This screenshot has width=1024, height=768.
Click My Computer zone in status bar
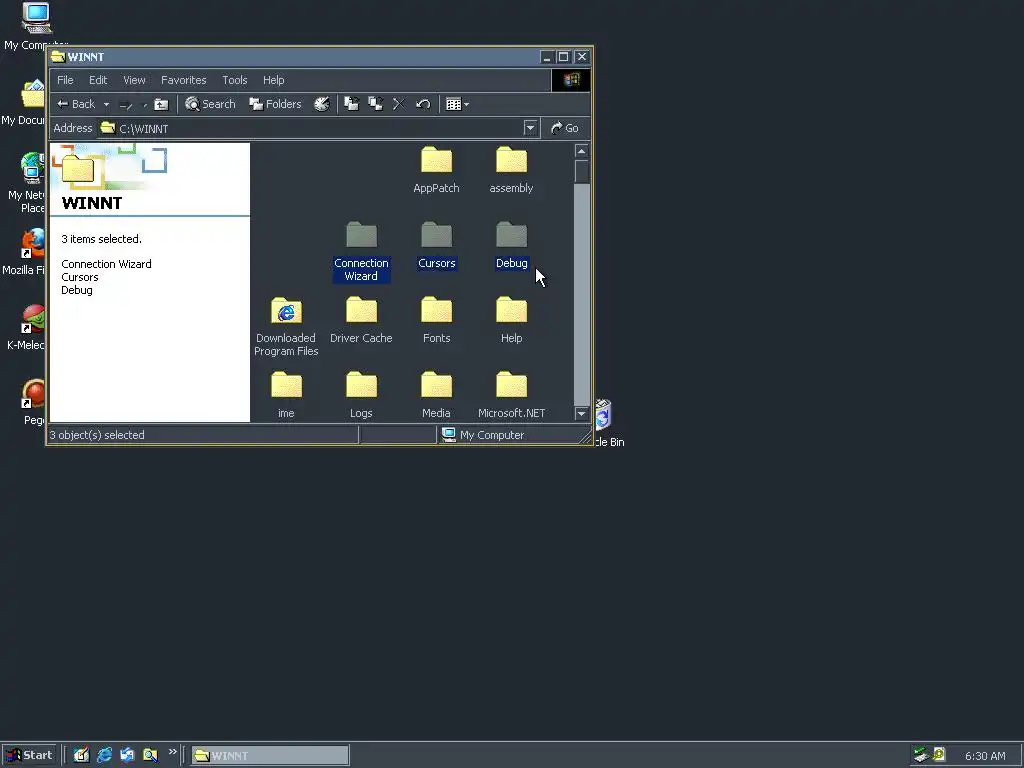pos(483,435)
